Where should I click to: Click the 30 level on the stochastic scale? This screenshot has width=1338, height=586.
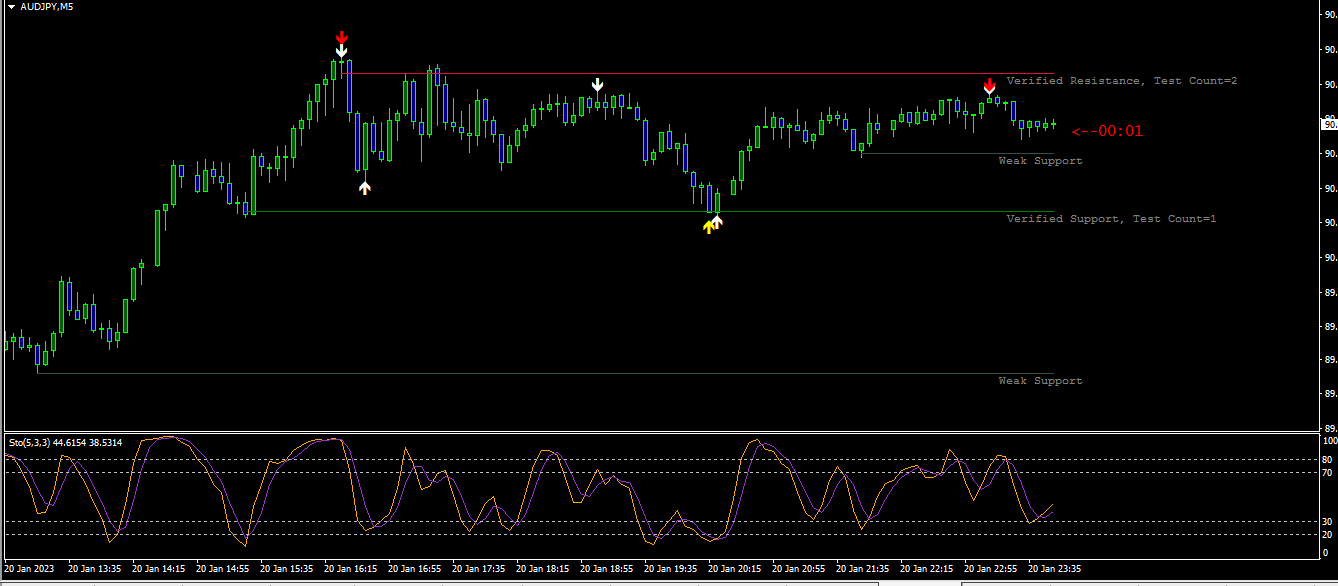tap(1328, 521)
